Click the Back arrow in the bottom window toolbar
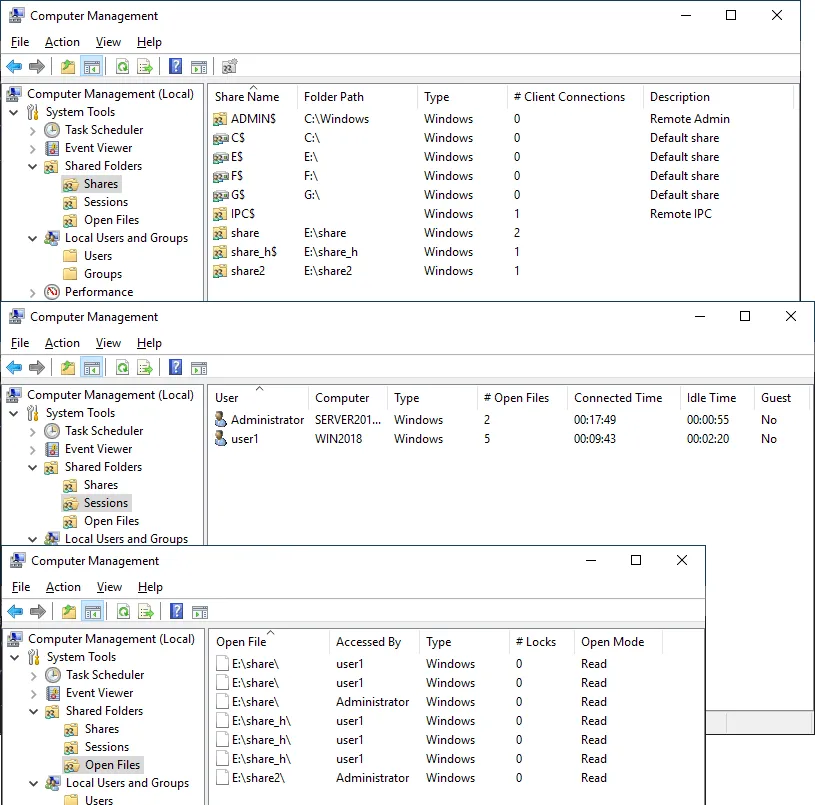 coord(15,612)
